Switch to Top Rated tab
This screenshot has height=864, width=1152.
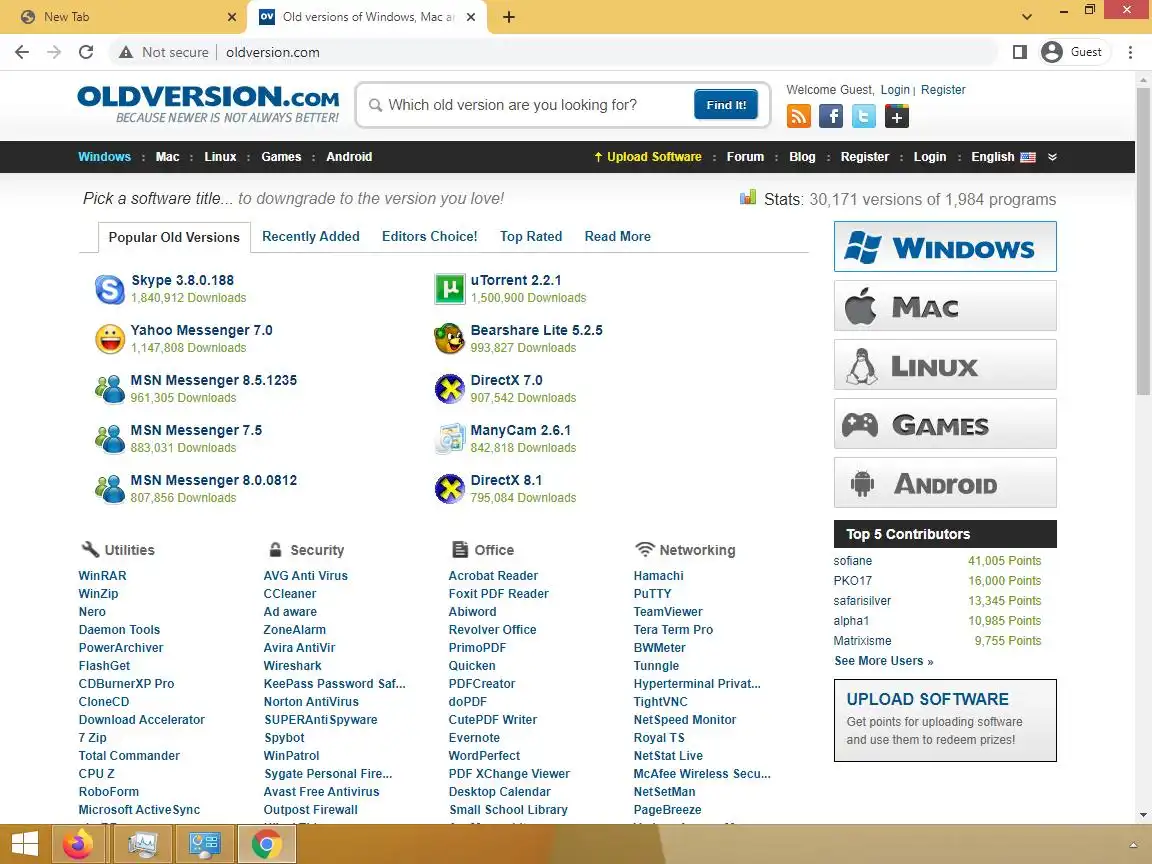531,237
